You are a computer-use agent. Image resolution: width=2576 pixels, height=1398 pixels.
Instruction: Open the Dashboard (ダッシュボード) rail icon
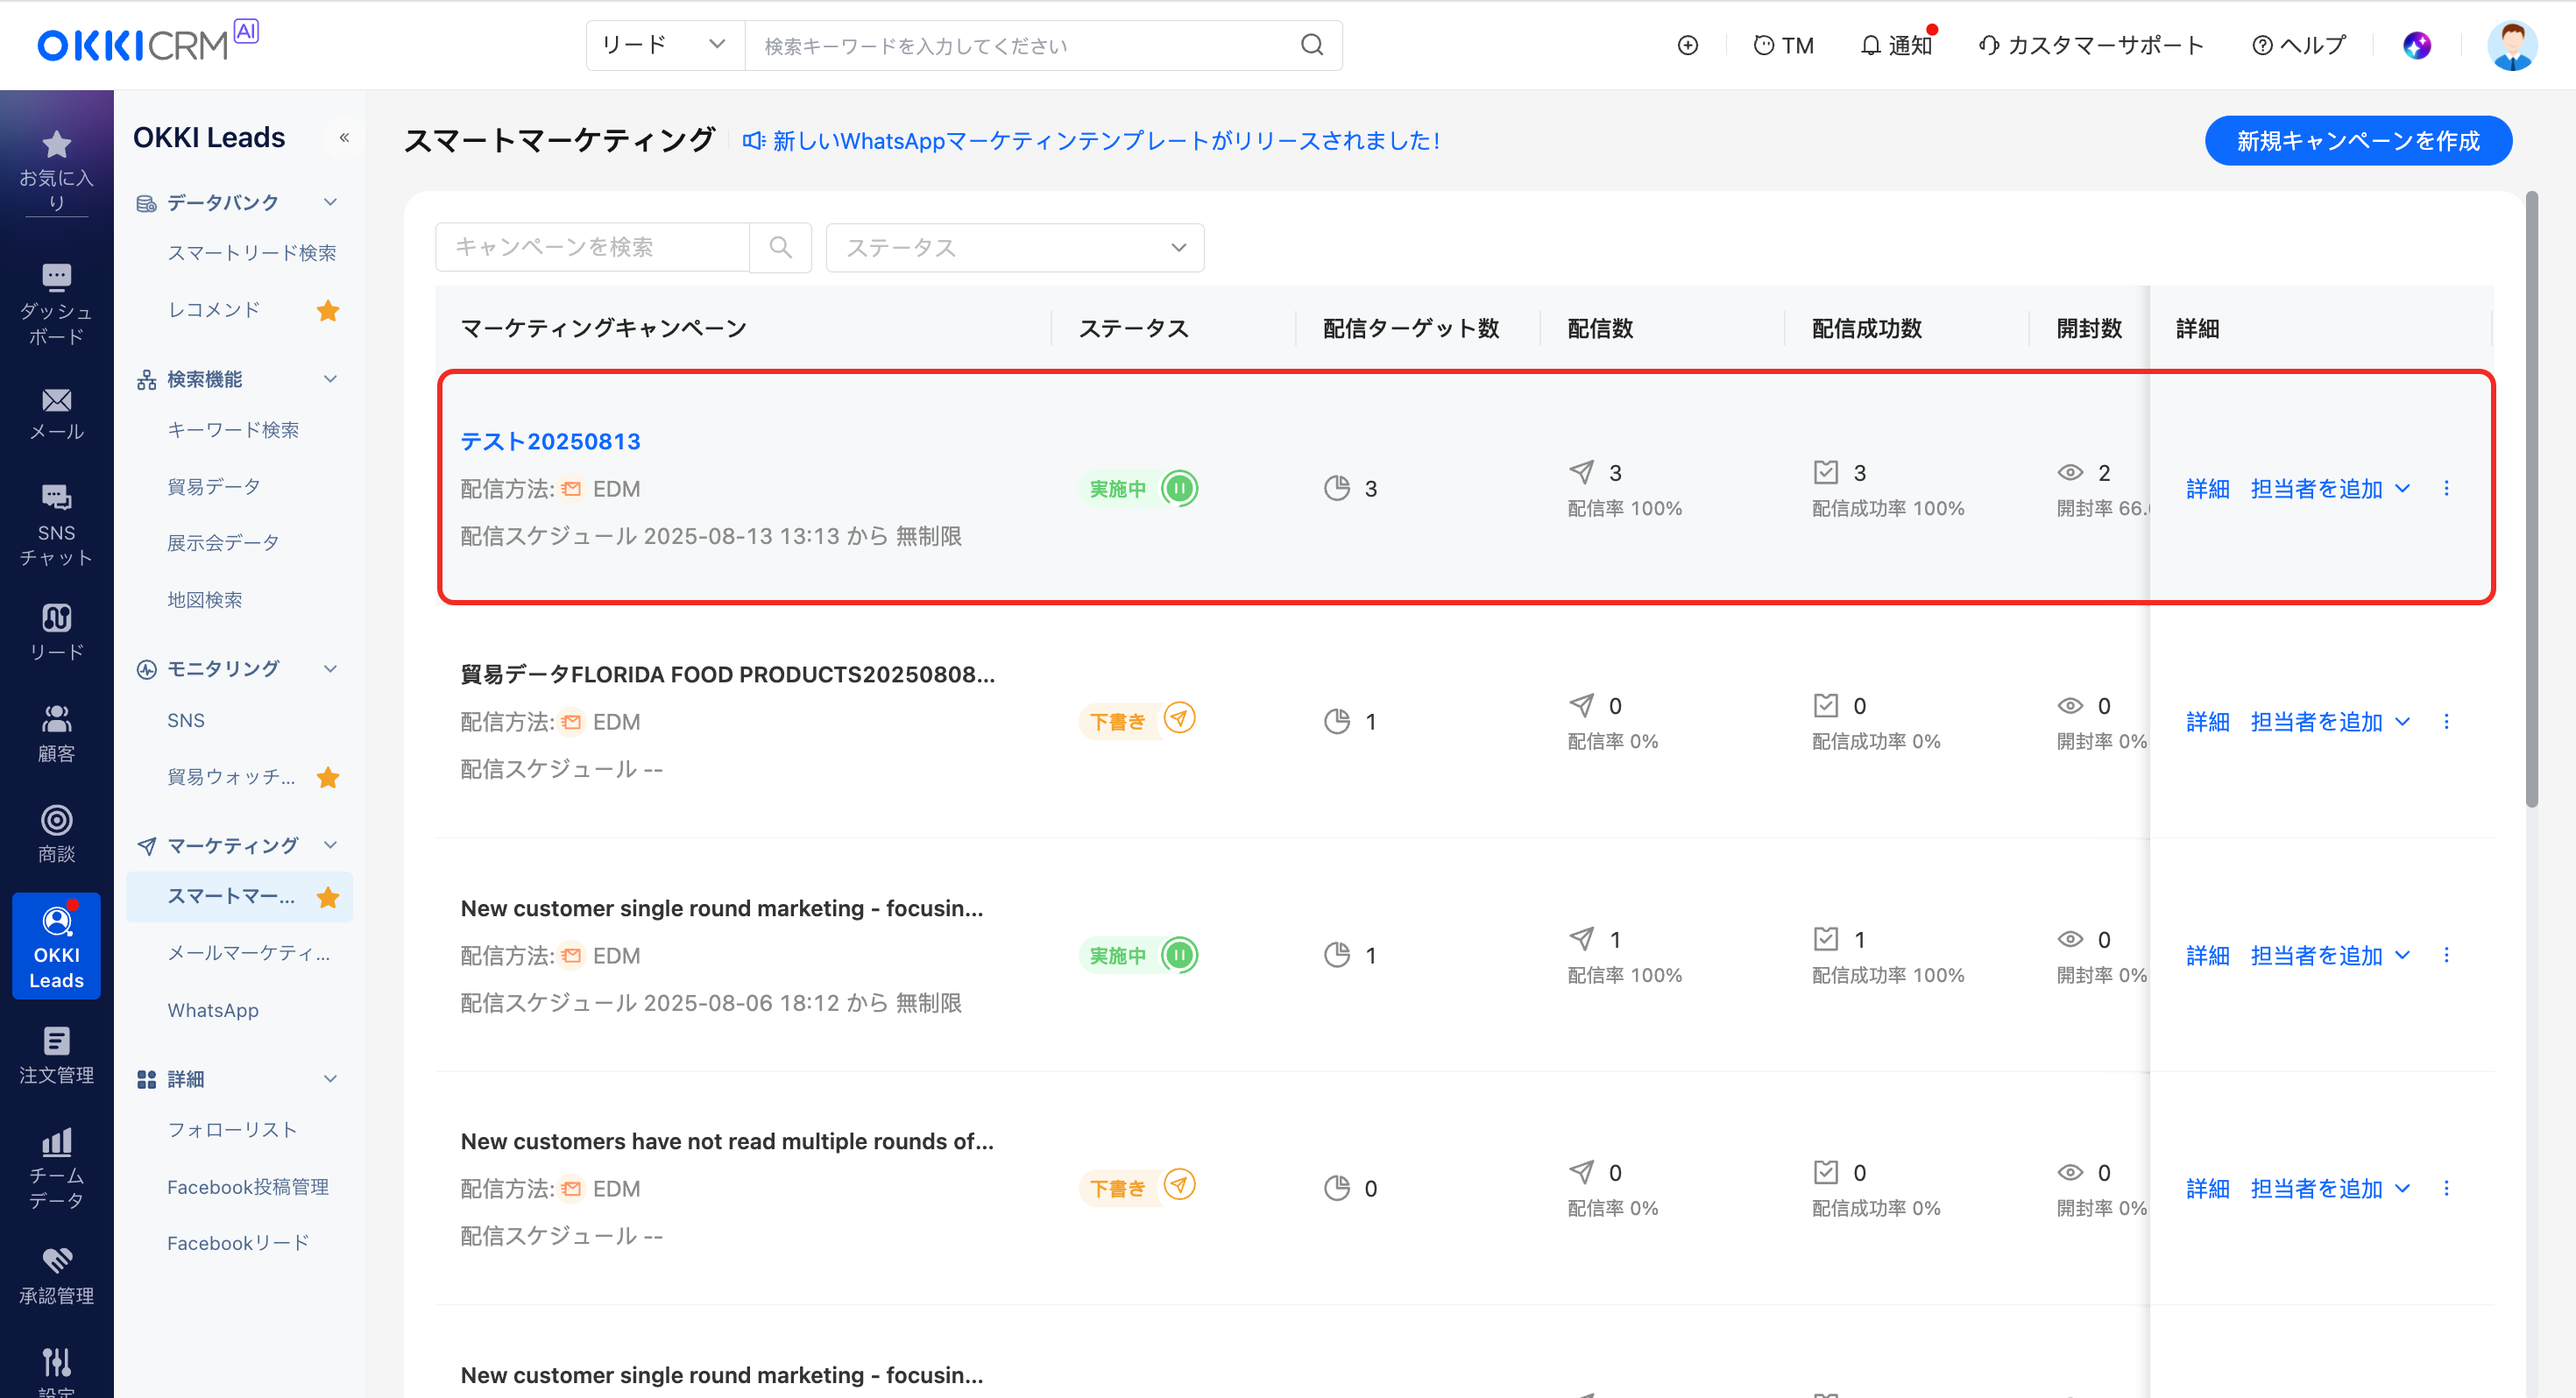tap(56, 304)
